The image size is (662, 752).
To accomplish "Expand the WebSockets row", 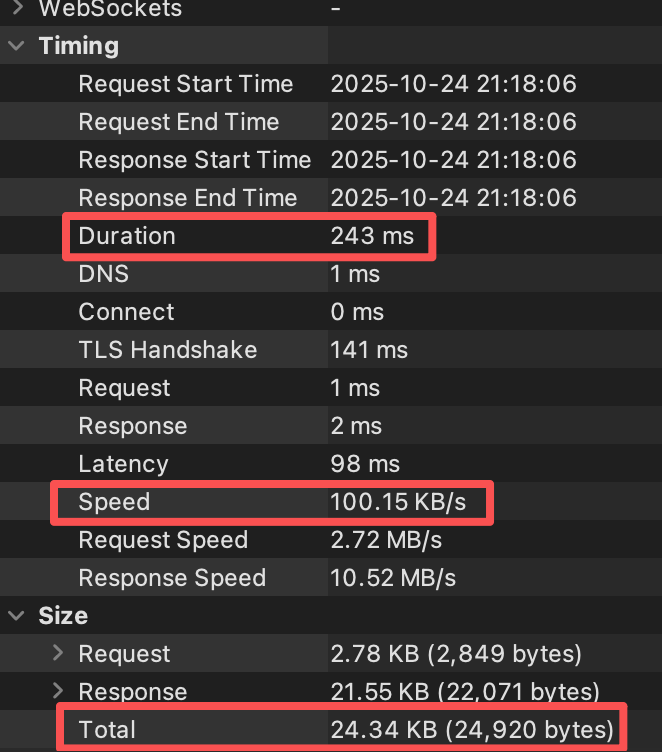I will coord(17,9).
